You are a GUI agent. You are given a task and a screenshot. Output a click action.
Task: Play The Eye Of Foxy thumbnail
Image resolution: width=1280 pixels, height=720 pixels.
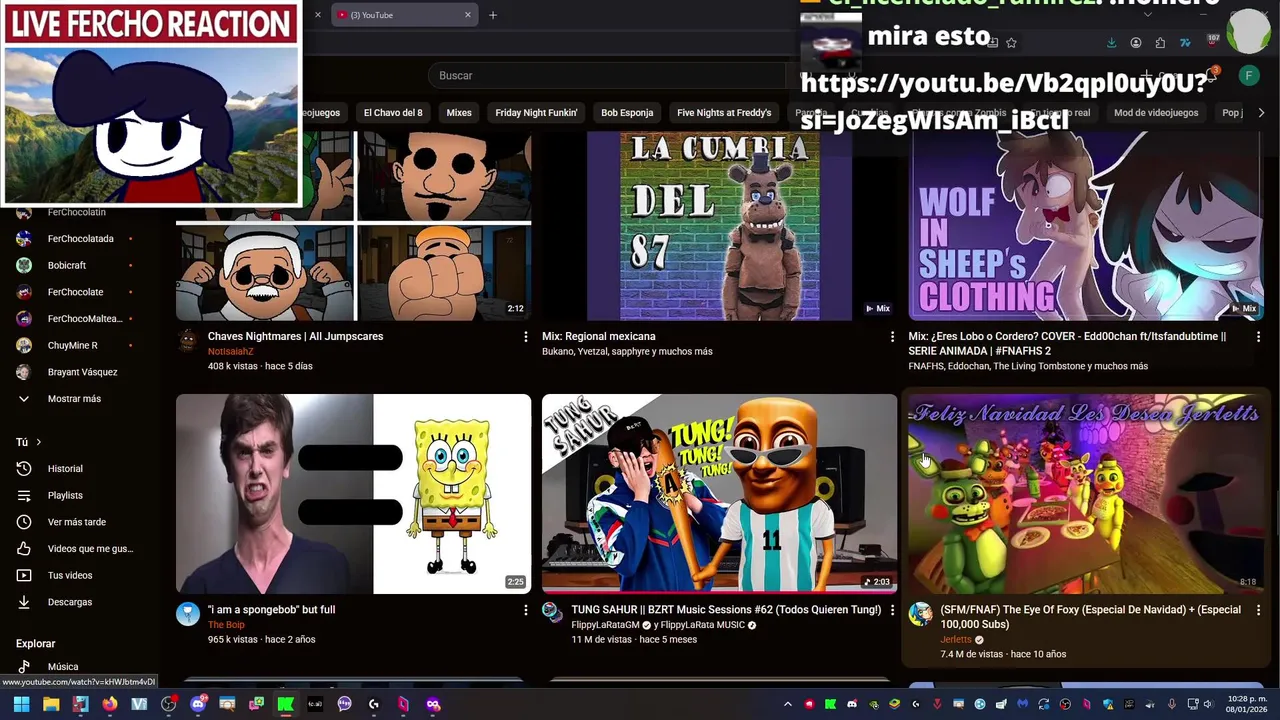tap(1085, 494)
